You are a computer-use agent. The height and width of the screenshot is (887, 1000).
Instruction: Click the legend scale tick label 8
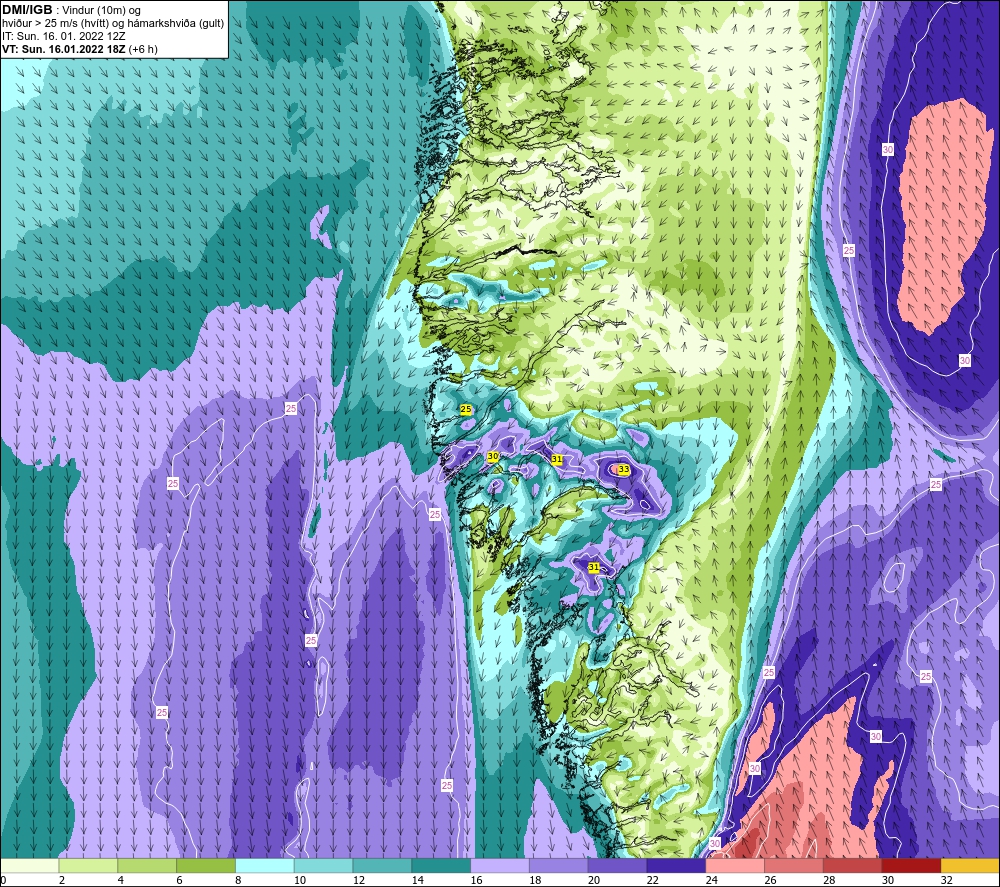[239, 880]
